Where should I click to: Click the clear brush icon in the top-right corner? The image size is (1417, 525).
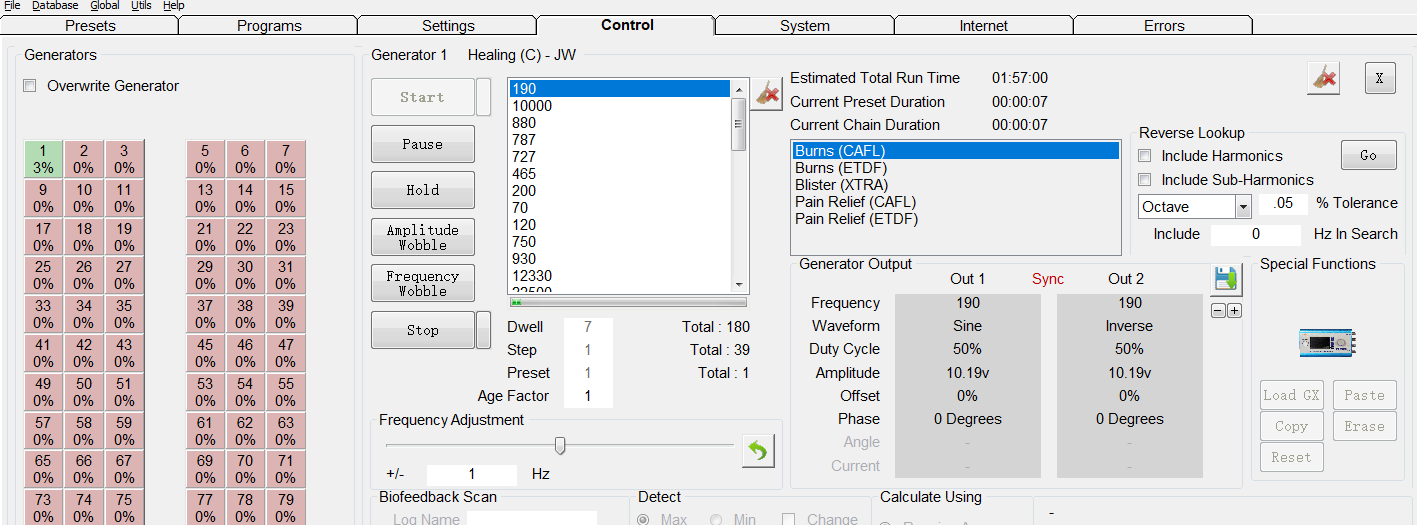tap(1323, 79)
